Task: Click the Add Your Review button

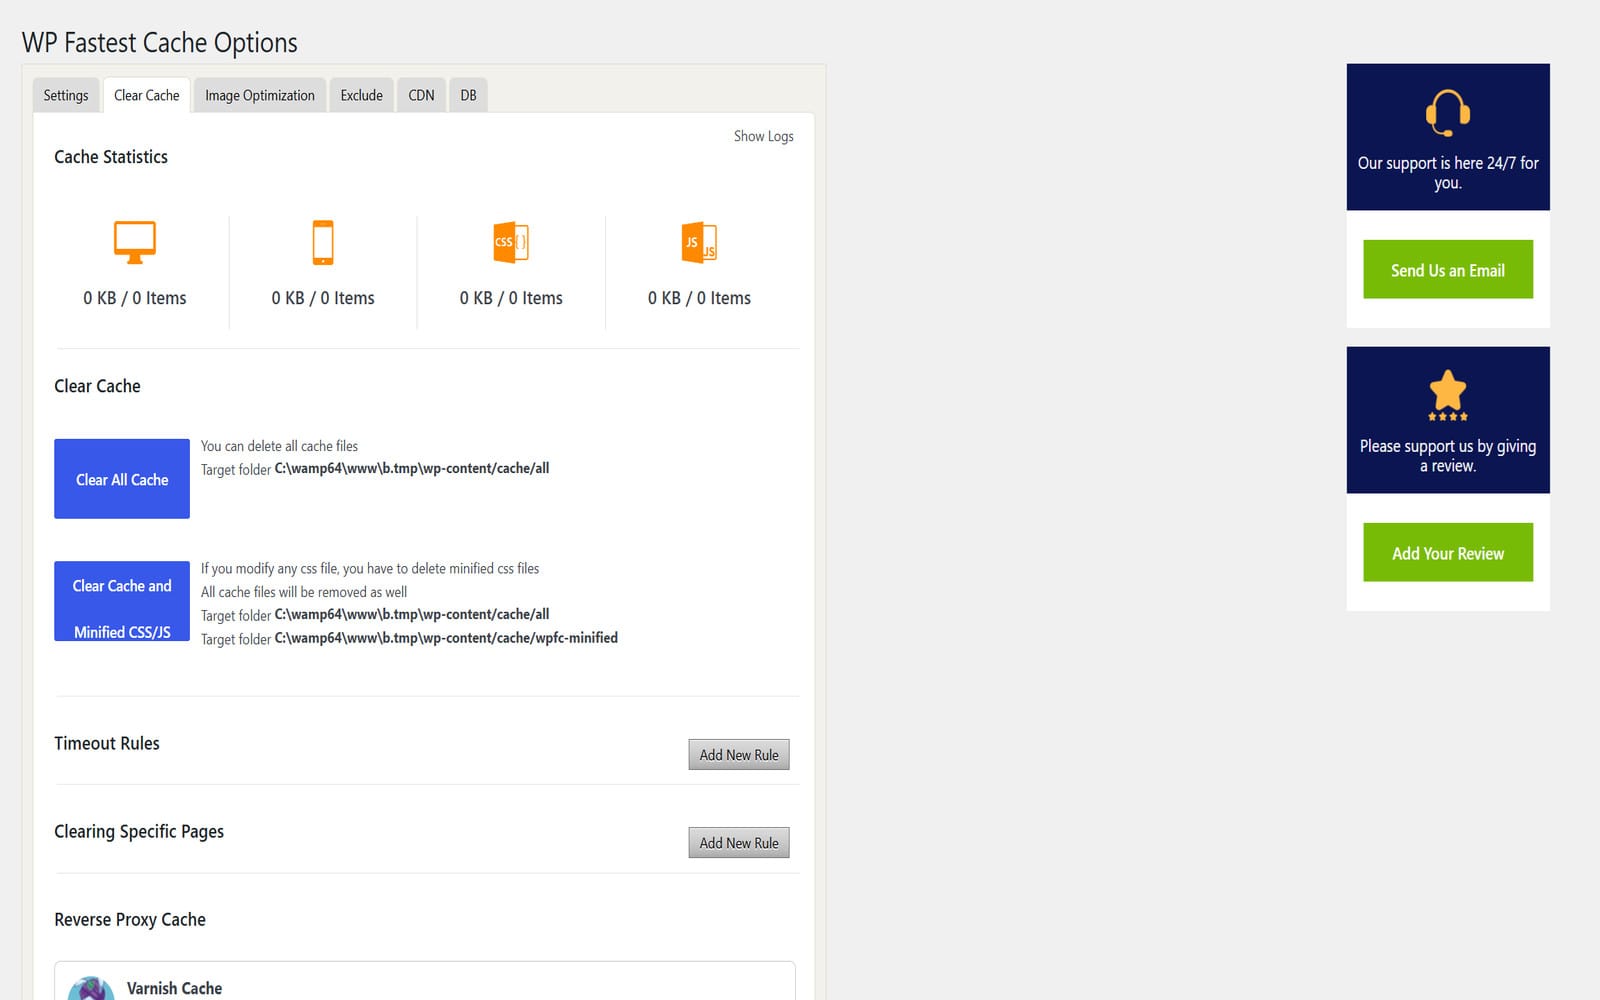Action: [1448, 552]
